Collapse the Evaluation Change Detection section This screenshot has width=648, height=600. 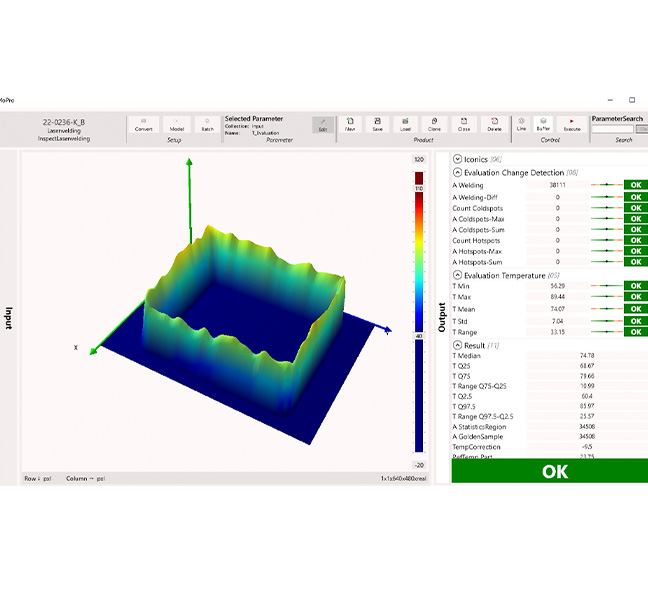point(457,173)
